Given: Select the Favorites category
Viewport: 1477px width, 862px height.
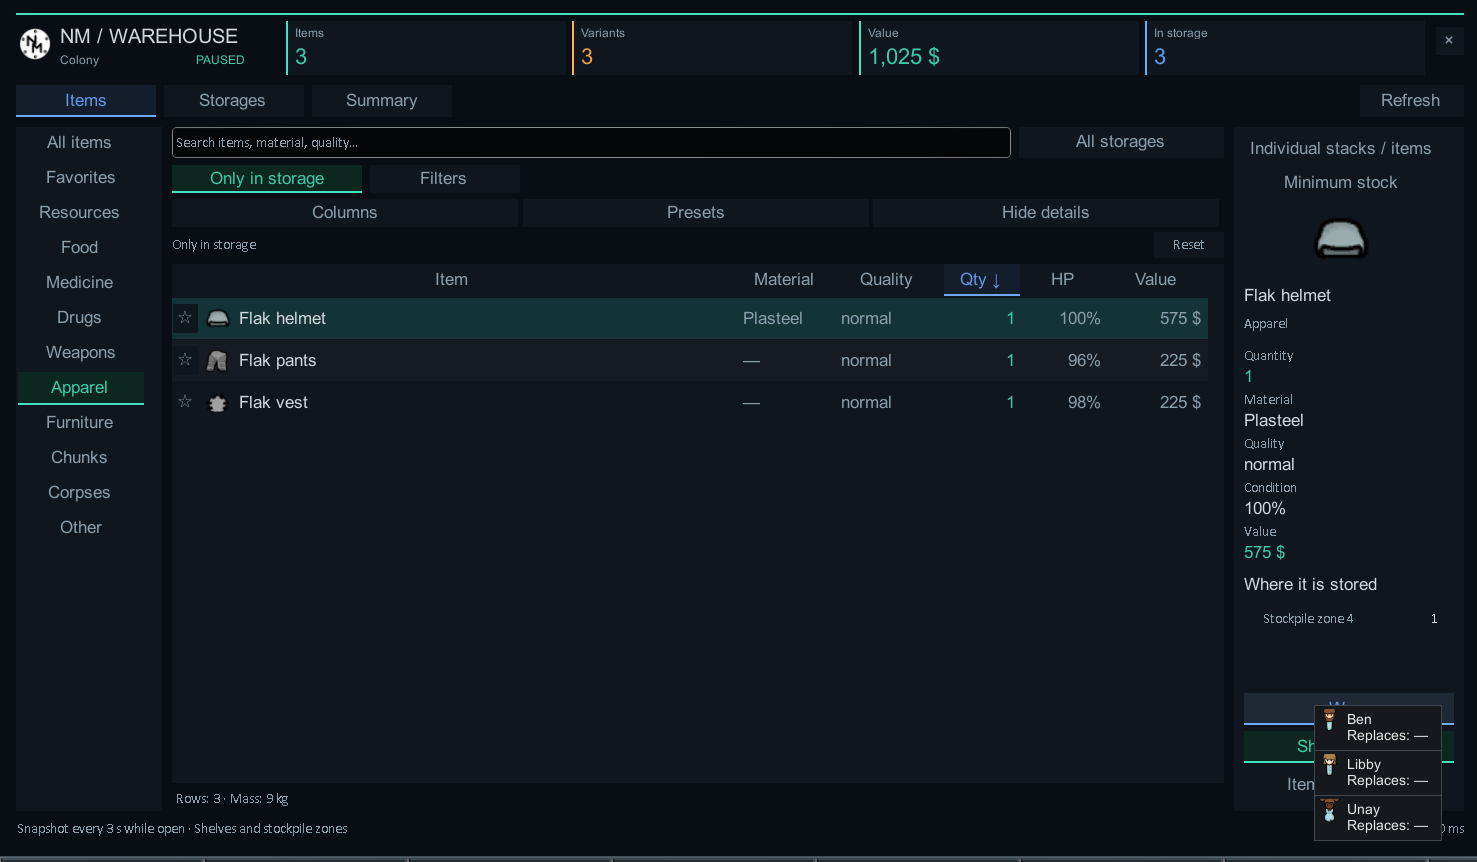Looking at the screenshot, I should (81, 177).
